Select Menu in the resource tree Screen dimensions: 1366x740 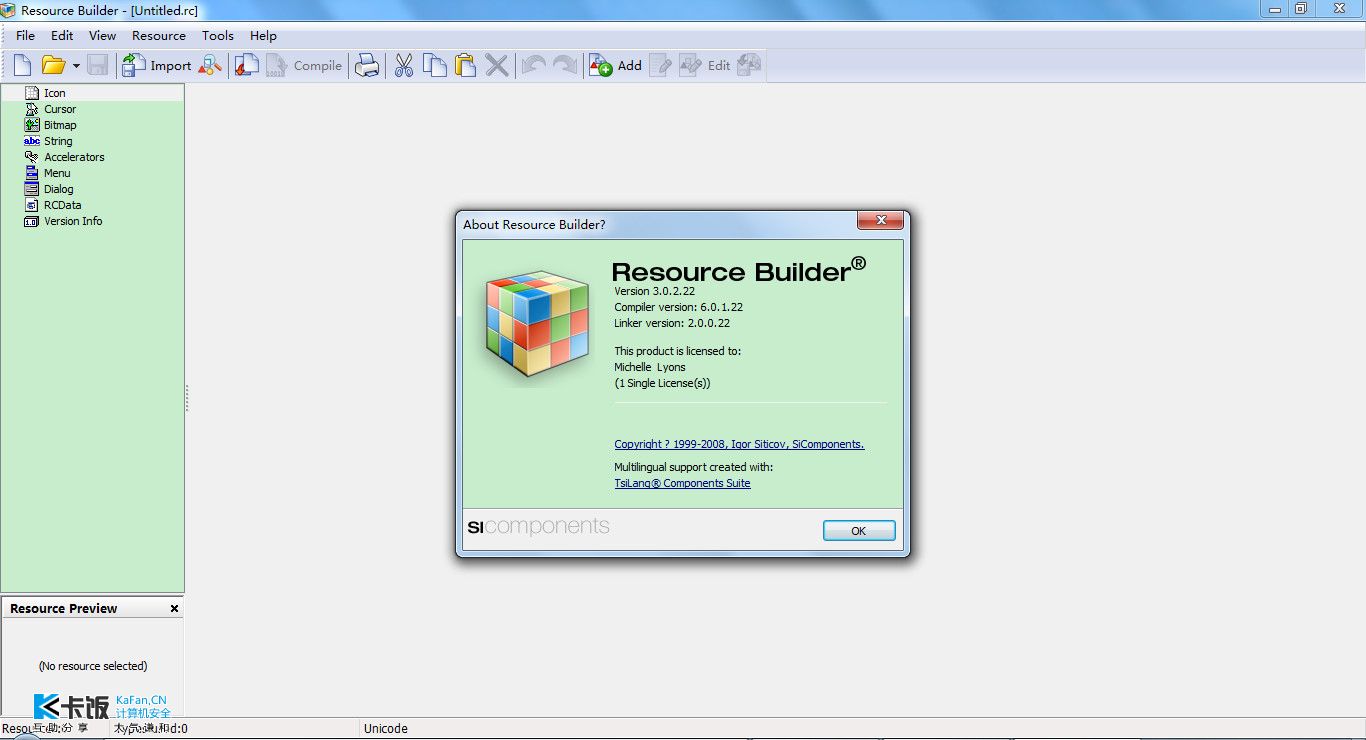[x=57, y=173]
